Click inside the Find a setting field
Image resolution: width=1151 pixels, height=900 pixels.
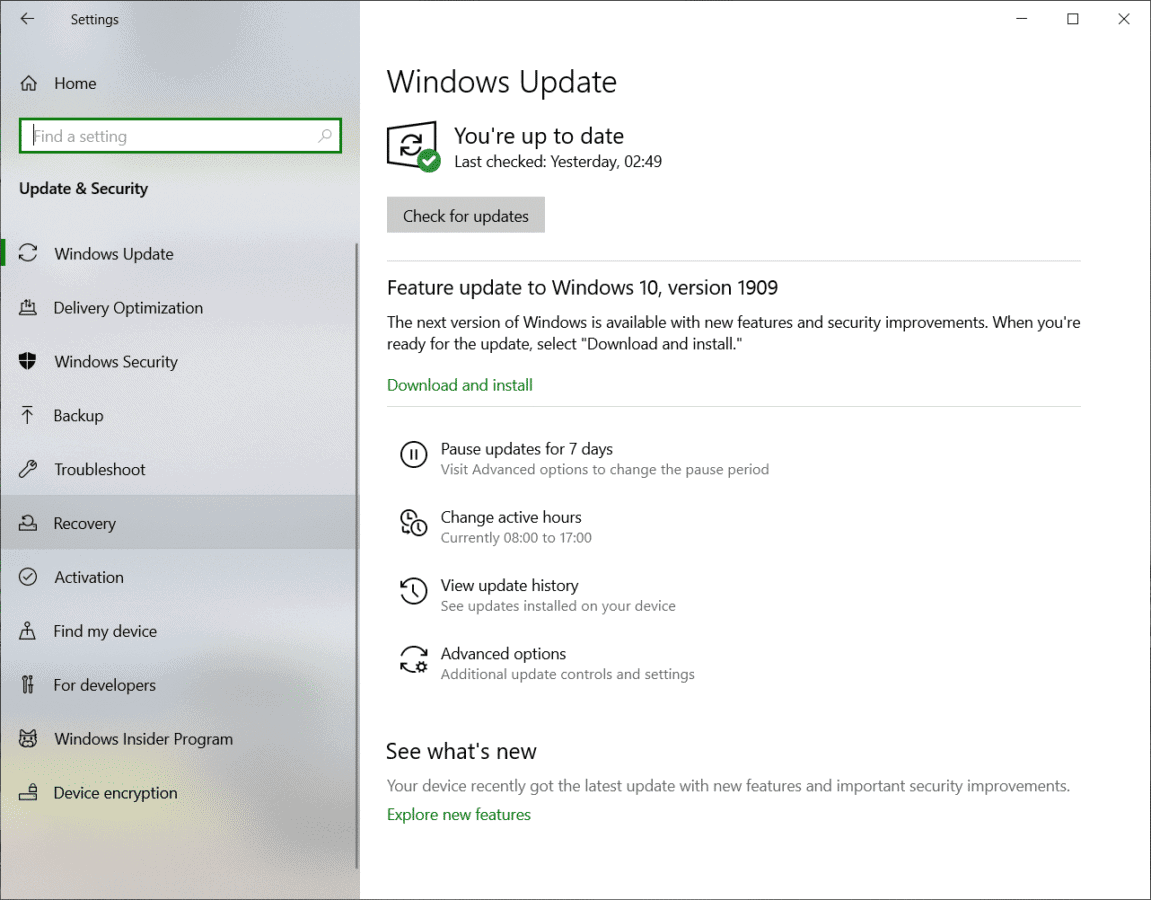(180, 135)
